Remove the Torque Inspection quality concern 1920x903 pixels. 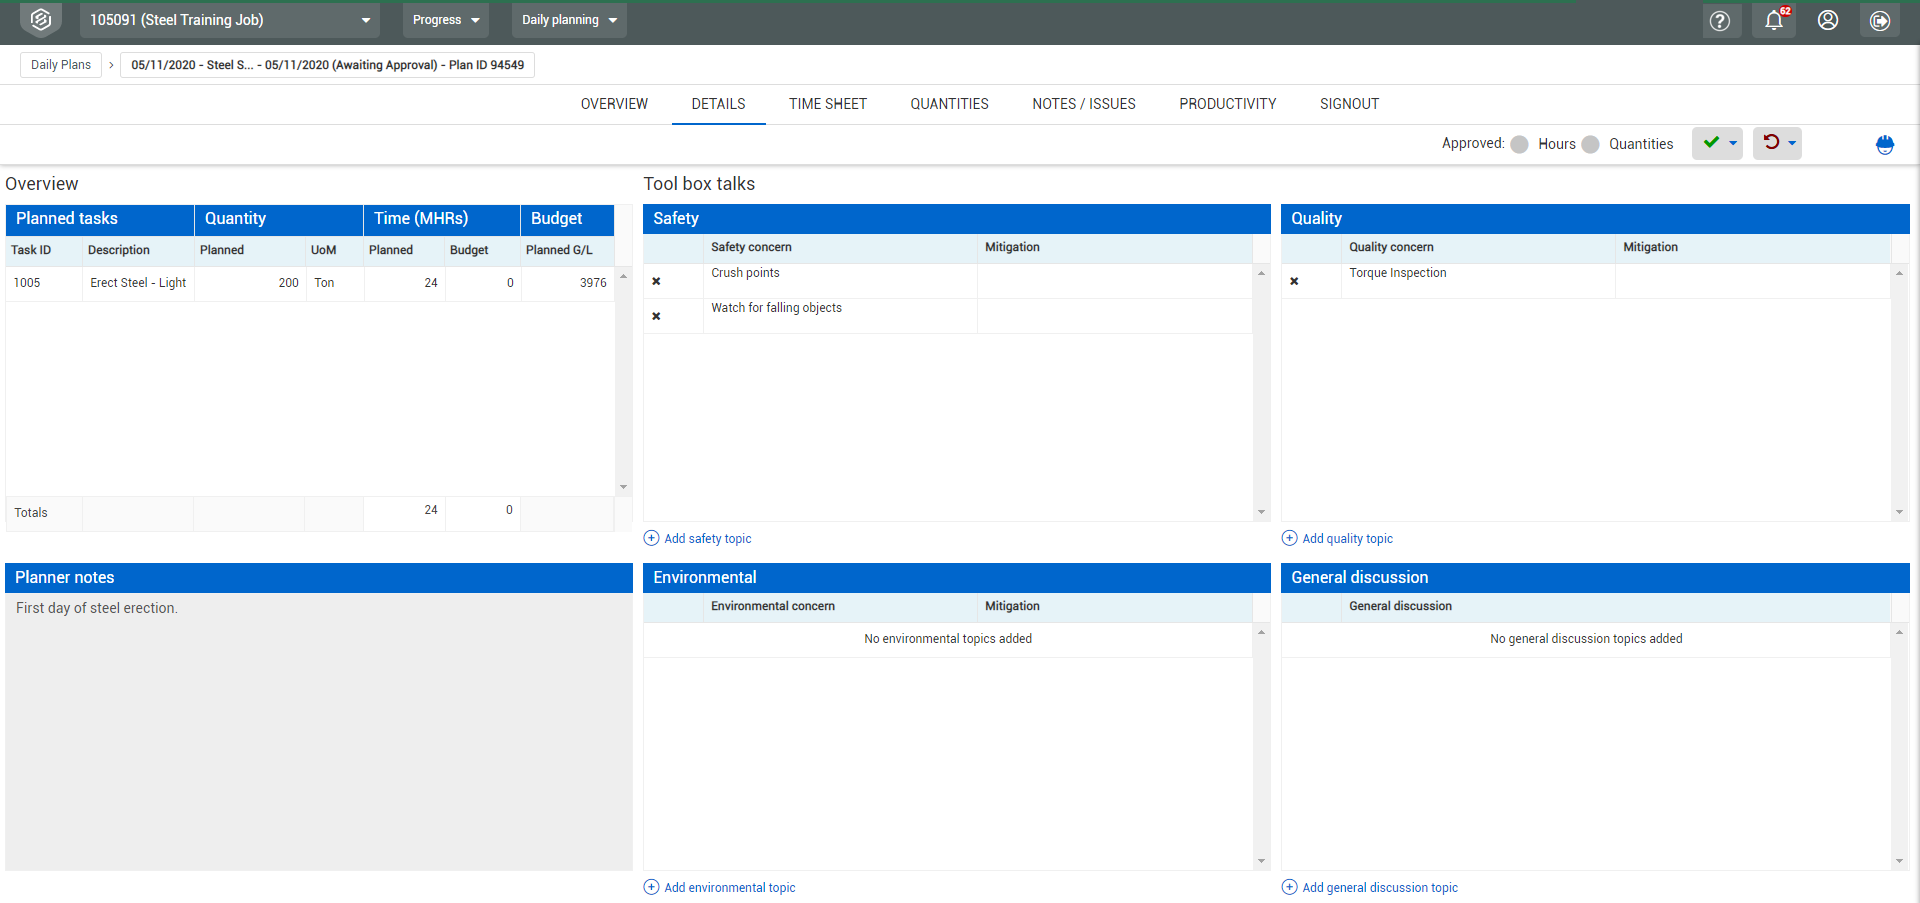pyautogui.click(x=1294, y=282)
